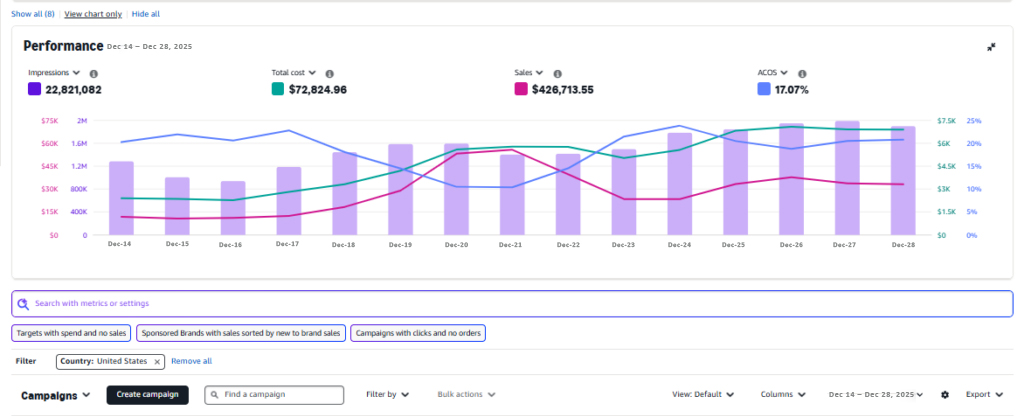Screen dimensions: 1024x416
Task: Click the info icon beside ACOS
Action: pyautogui.click(x=802, y=73)
